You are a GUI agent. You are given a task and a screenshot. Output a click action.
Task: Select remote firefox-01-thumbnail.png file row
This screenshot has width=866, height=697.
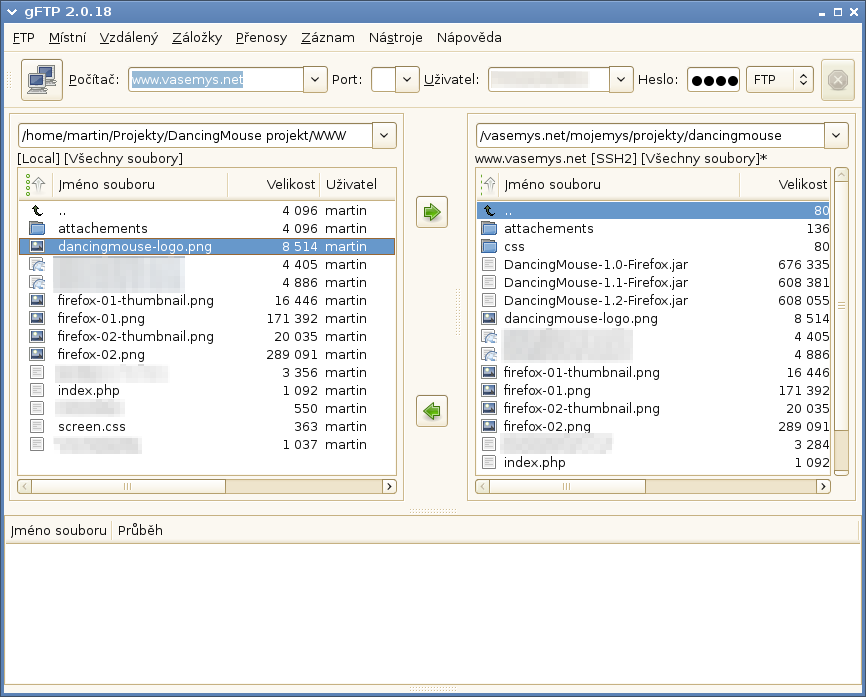point(653,372)
